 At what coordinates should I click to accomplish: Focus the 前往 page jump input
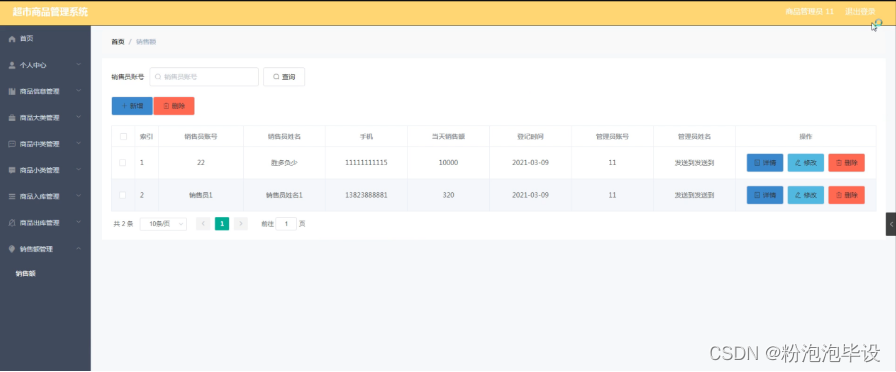click(x=286, y=224)
